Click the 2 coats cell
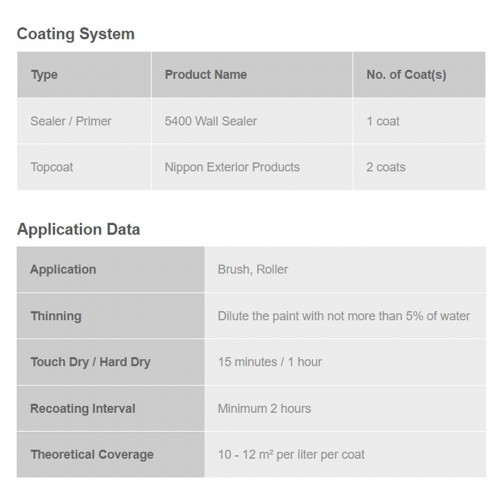500x500 pixels. point(419,167)
